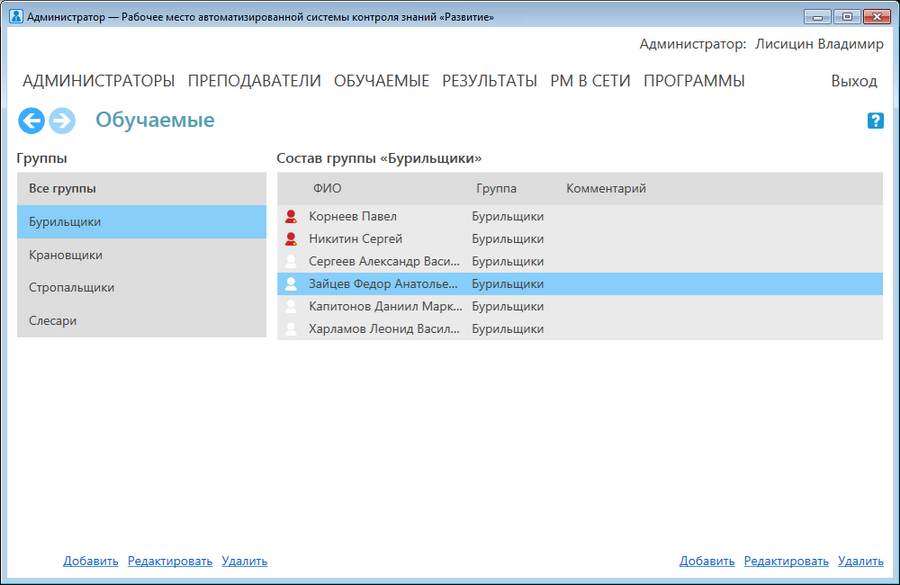Select the row Корнеев Павел

tap(580, 216)
